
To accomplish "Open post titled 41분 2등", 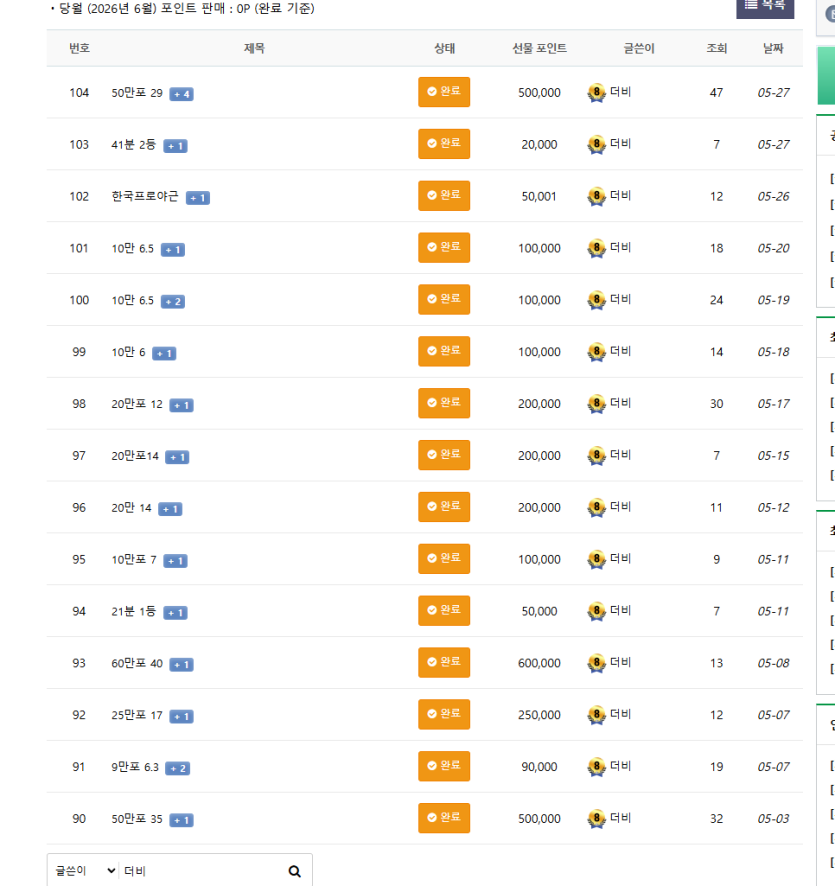I will pyautogui.click(x=133, y=145).
